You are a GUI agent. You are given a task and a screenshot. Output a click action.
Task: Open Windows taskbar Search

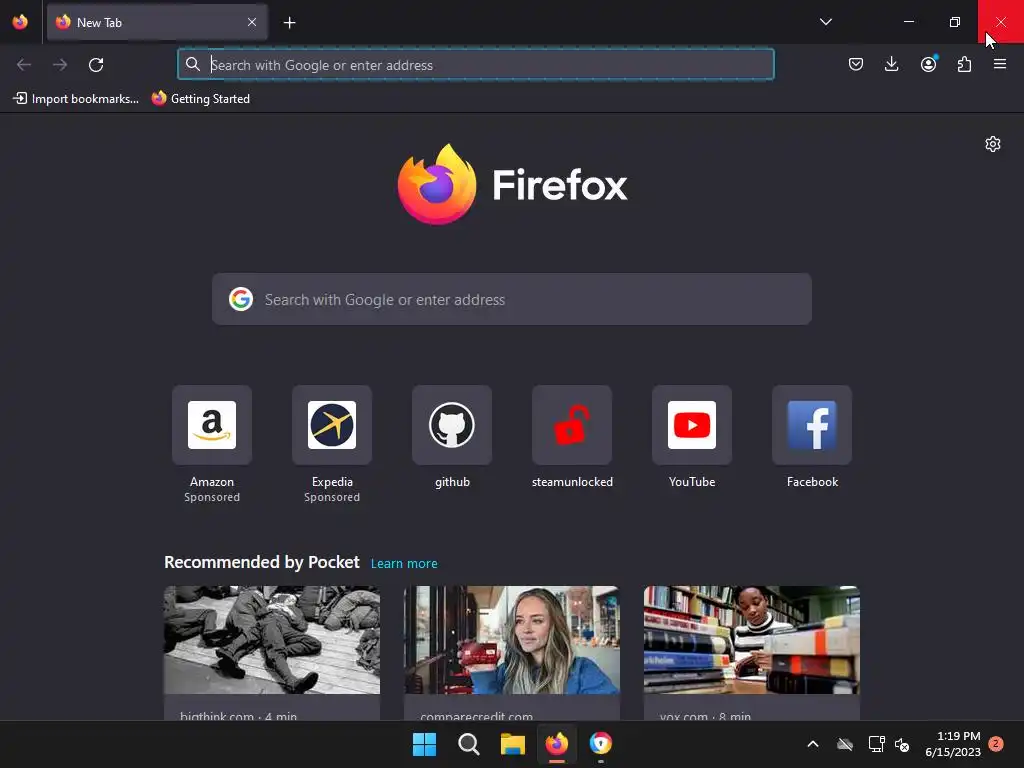pos(469,744)
